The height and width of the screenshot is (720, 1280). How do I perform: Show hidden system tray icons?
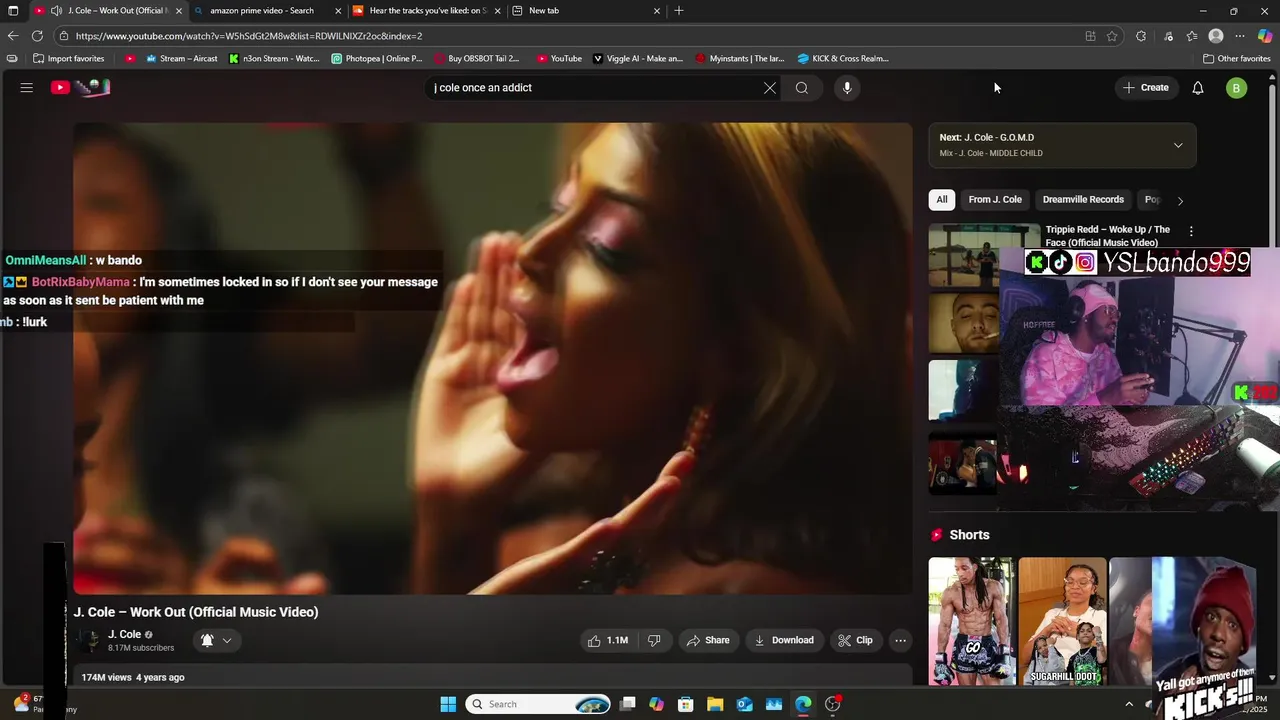(x=1130, y=704)
